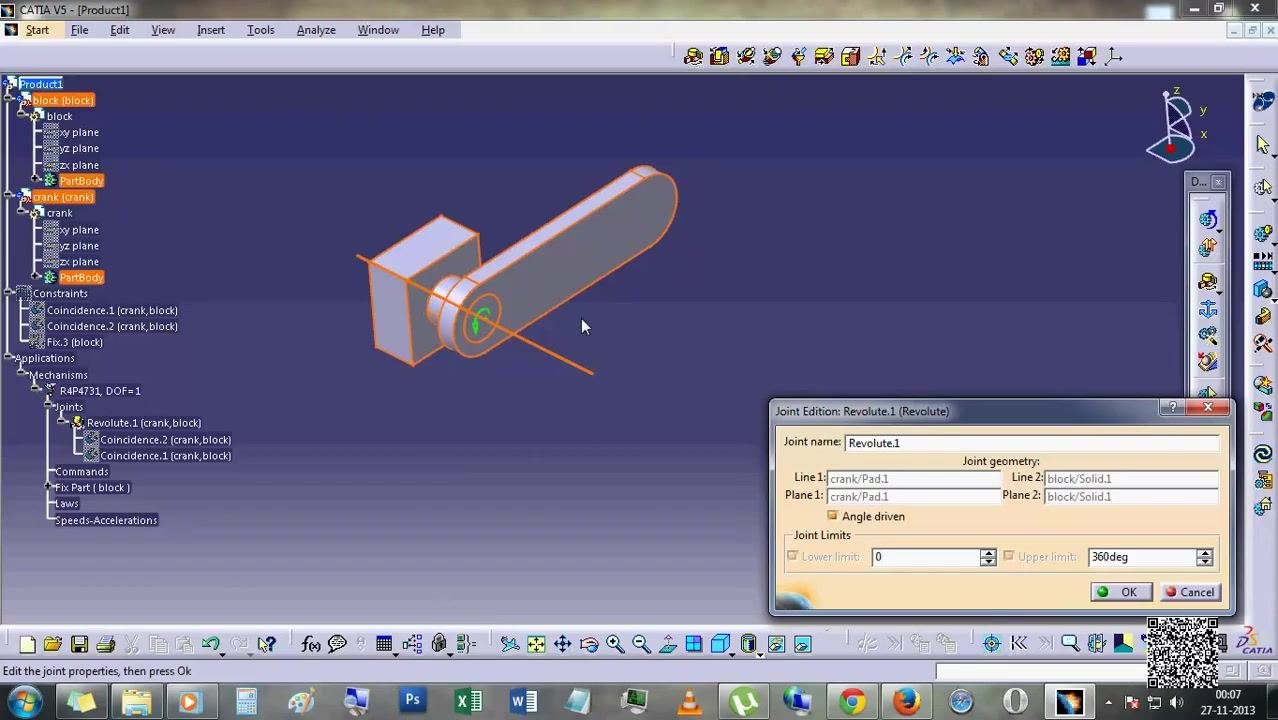Toggle the Upper limit checkbox
Image resolution: width=1278 pixels, height=720 pixels.
[x=1008, y=556]
